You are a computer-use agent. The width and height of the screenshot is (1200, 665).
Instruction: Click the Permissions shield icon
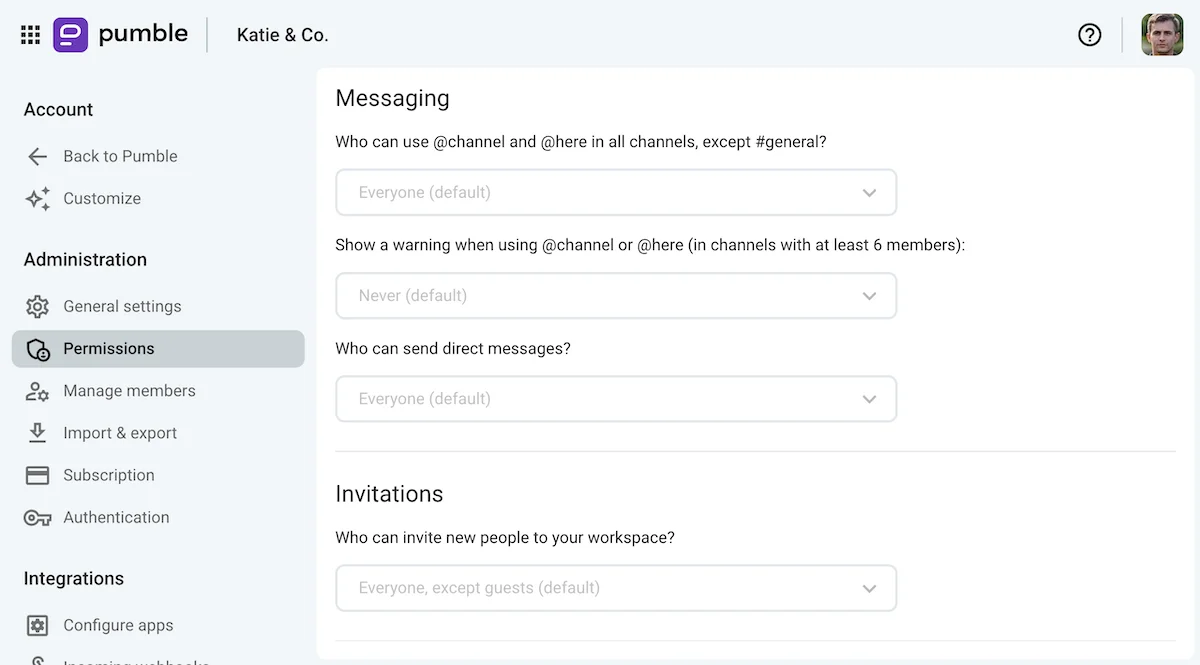[x=38, y=348]
